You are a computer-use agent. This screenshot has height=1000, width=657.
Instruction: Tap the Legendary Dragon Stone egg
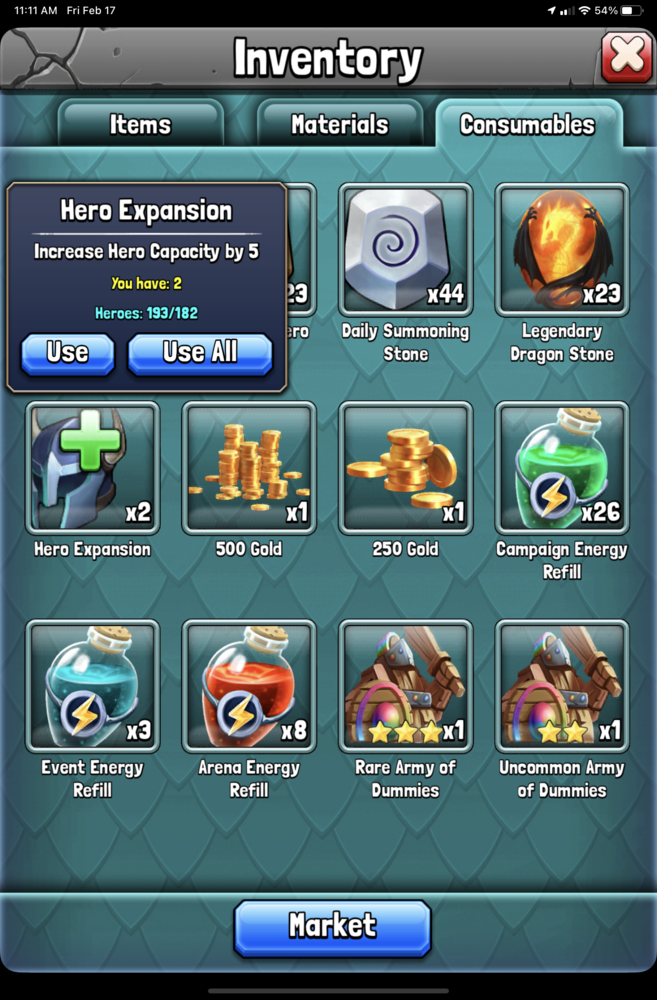pos(562,249)
